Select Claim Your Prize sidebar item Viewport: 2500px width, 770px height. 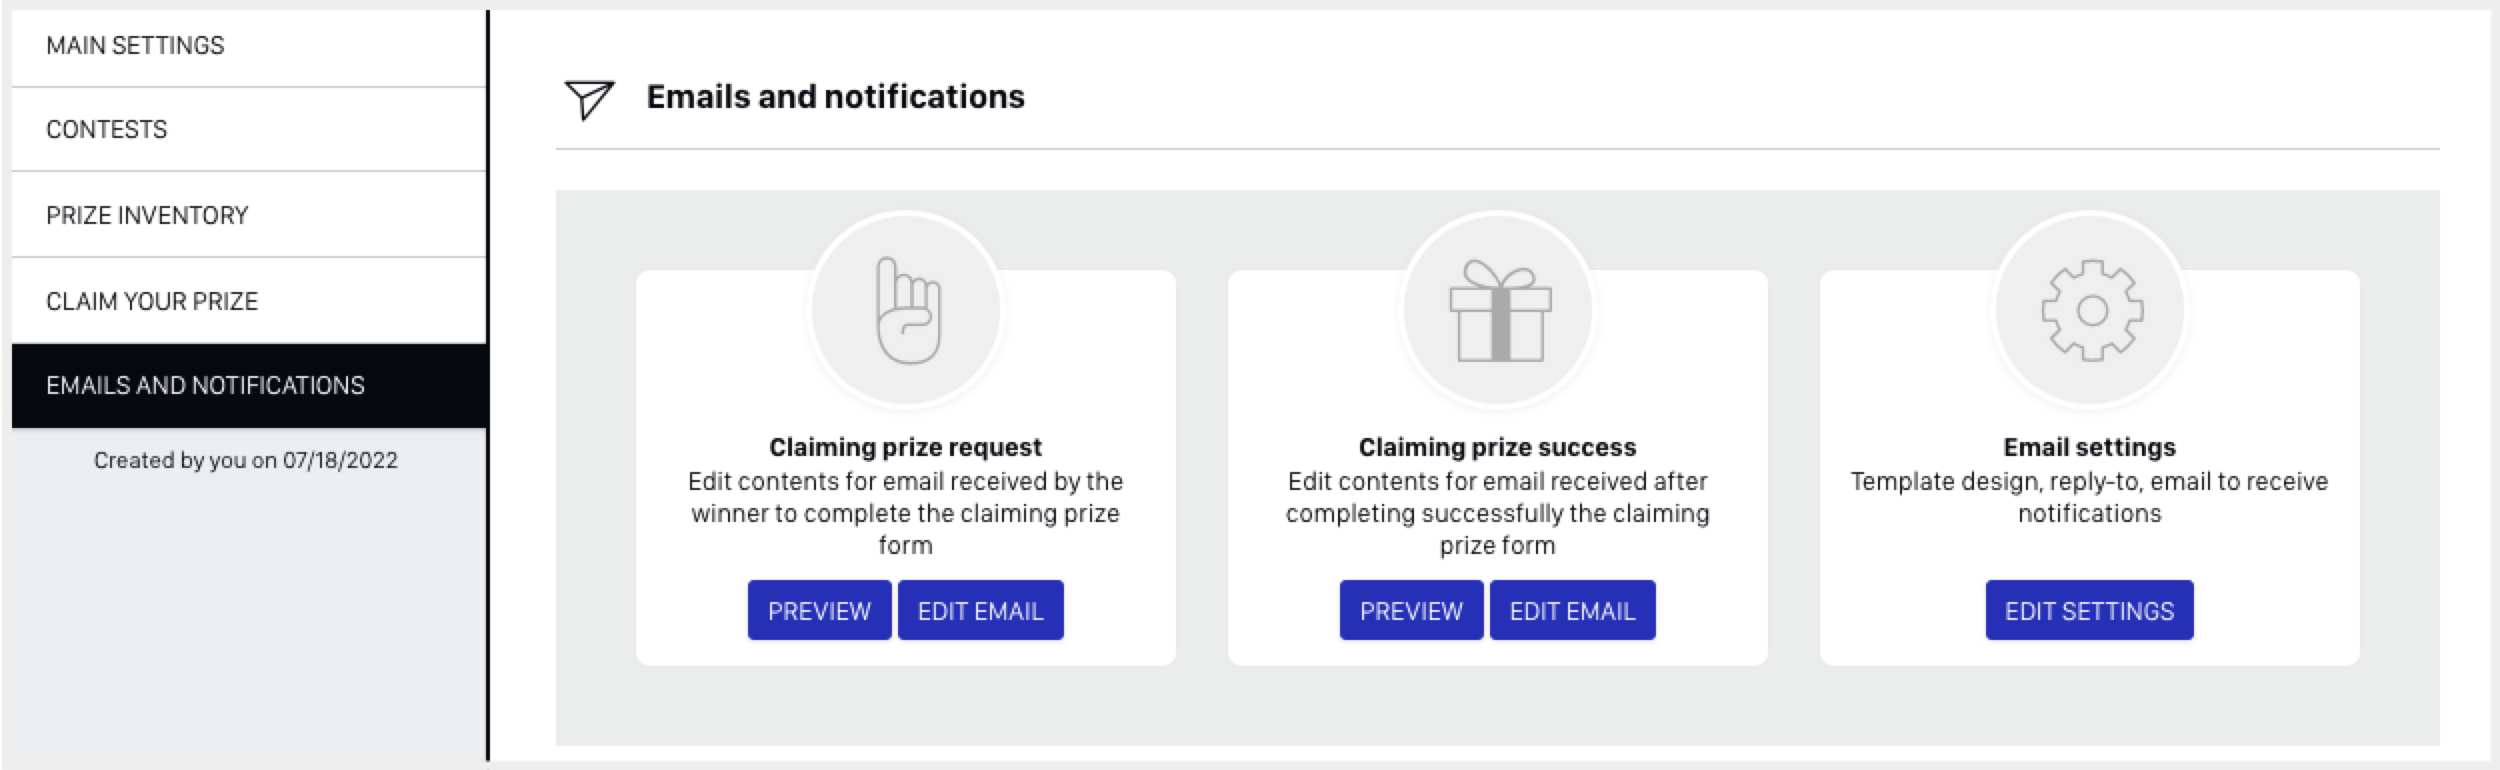click(152, 302)
